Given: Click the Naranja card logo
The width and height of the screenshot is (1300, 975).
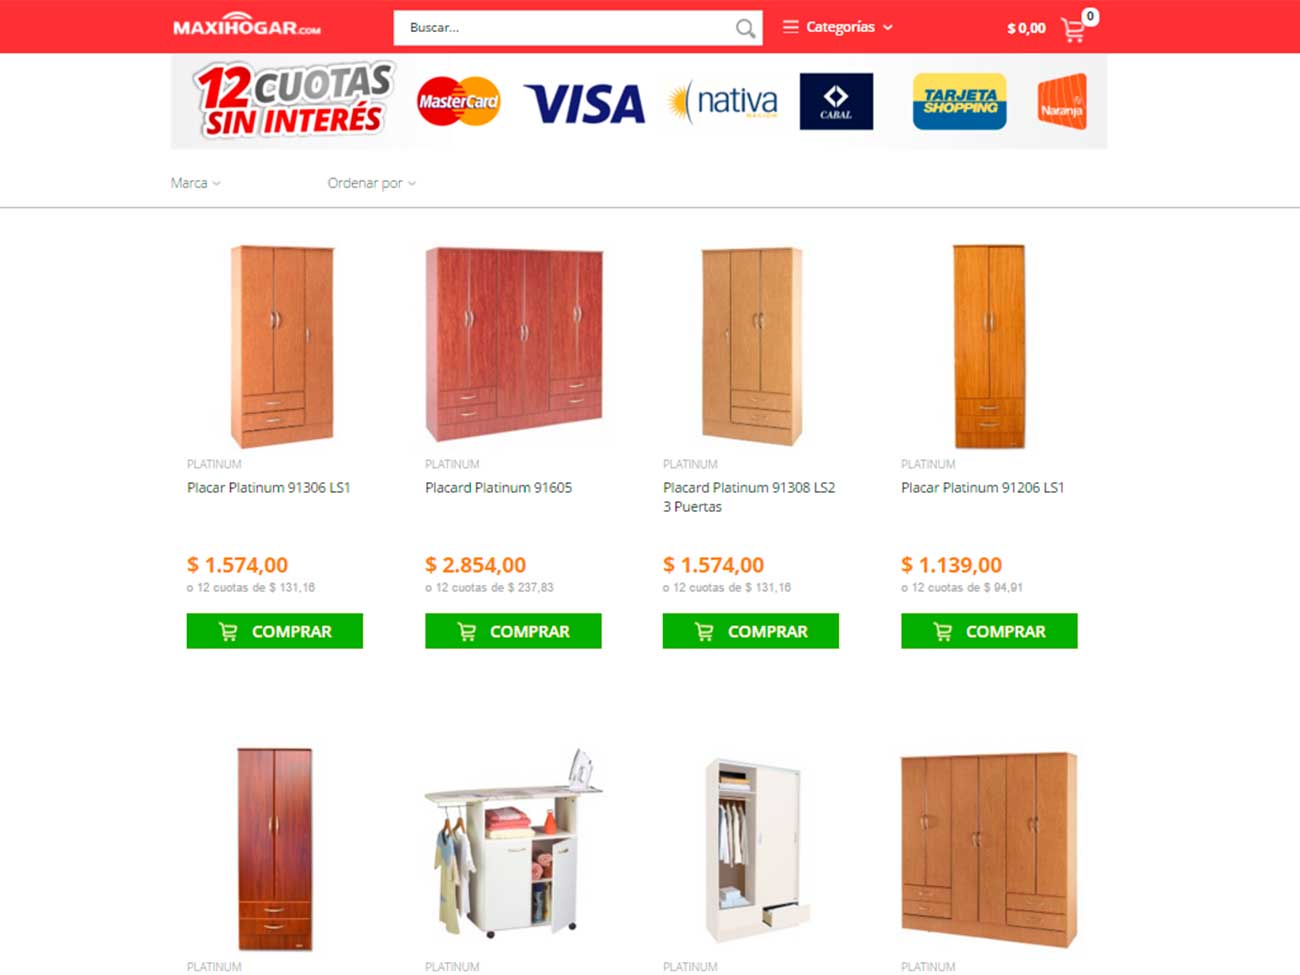Looking at the screenshot, I should point(1062,101).
